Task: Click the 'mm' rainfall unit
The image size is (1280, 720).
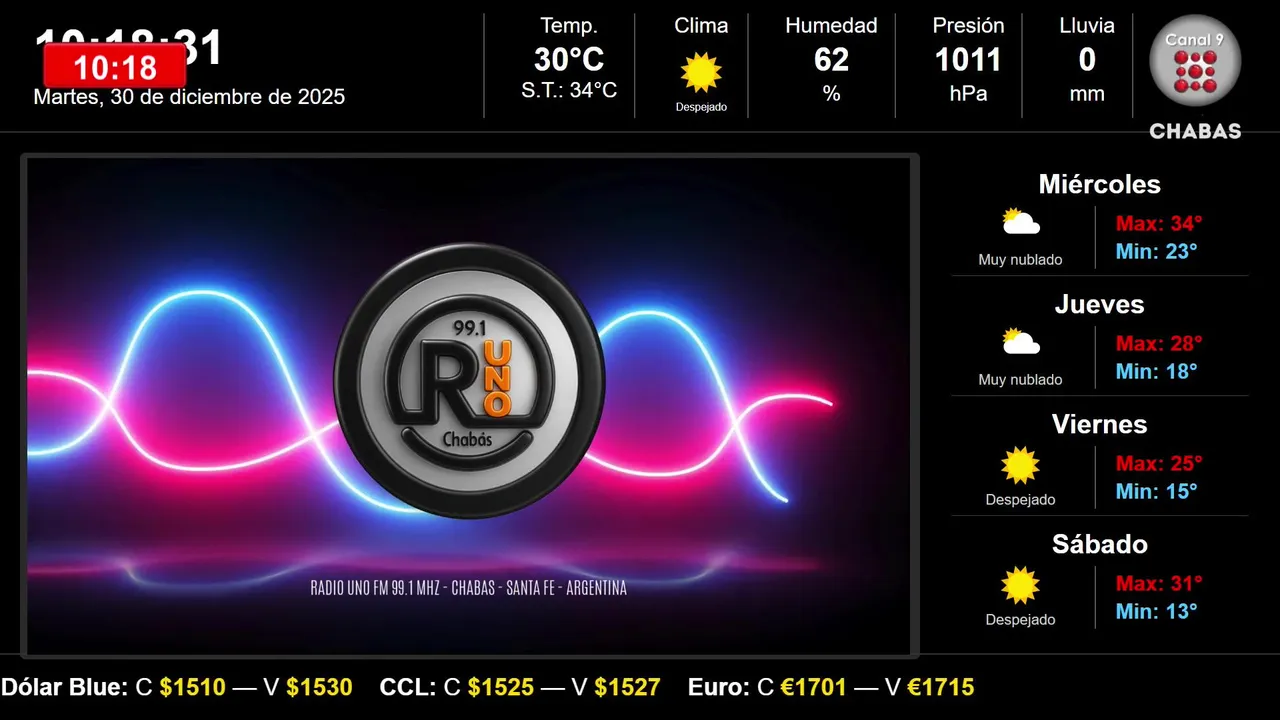Action: coord(1087,94)
